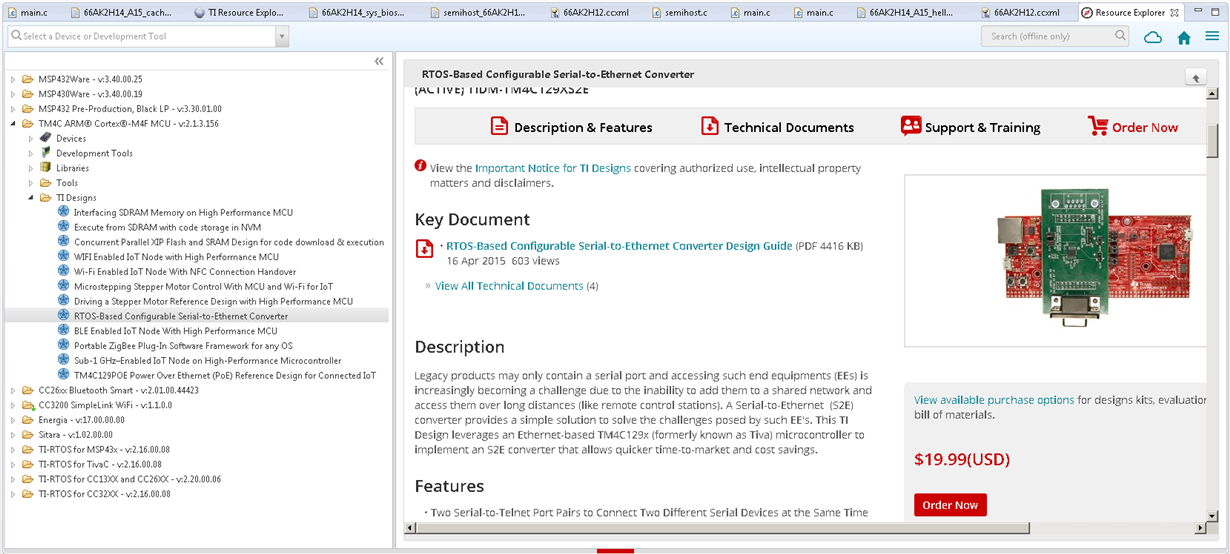Click the Key Document PDF icon
The width and height of the screenshot is (1230, 554).
pos(424,248)
